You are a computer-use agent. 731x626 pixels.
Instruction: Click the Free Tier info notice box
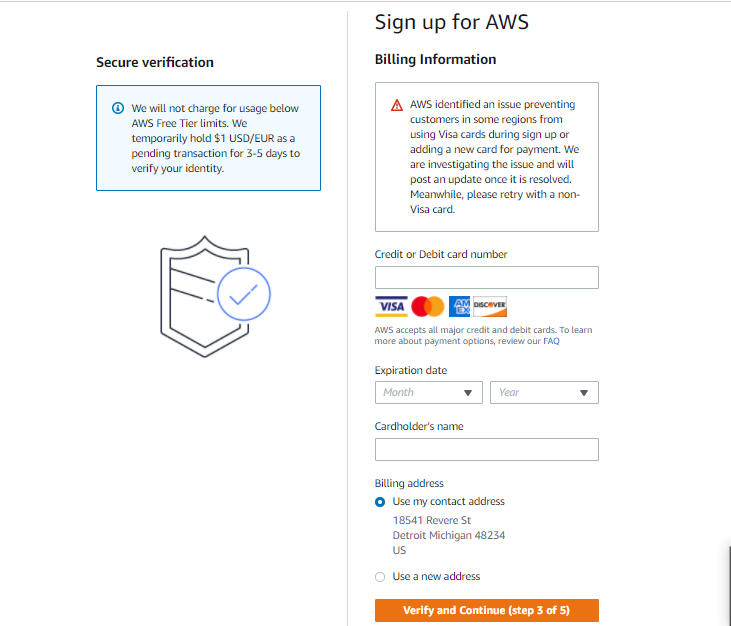208,138
